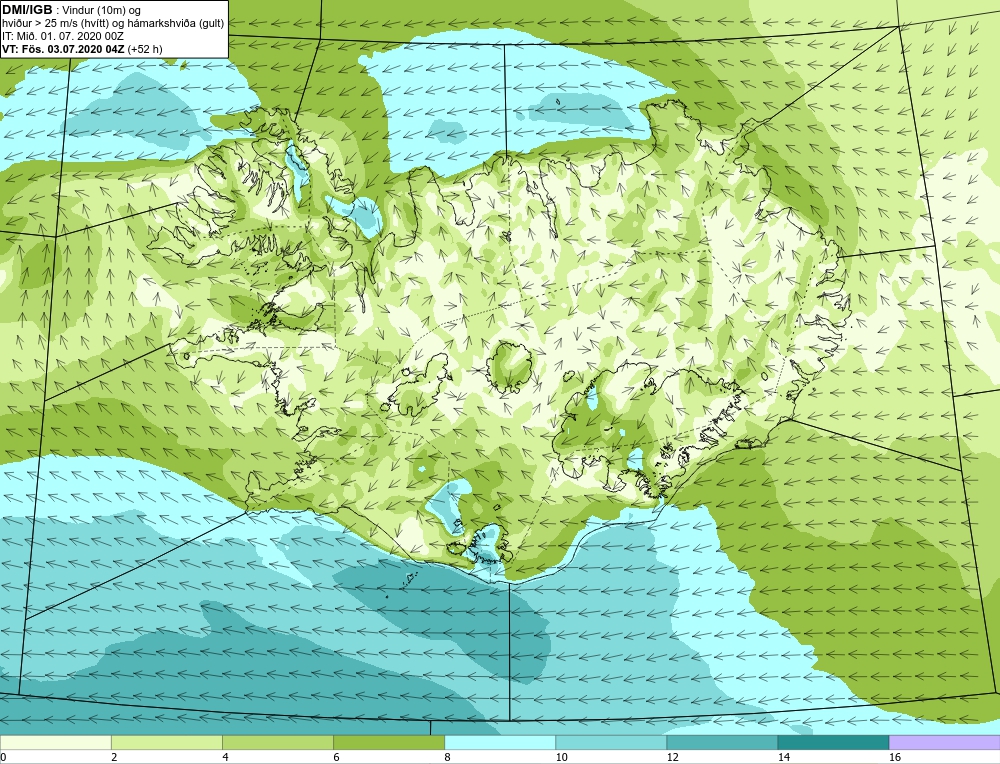
Task: Click the legend label '4'
Action: click(226, 757)
